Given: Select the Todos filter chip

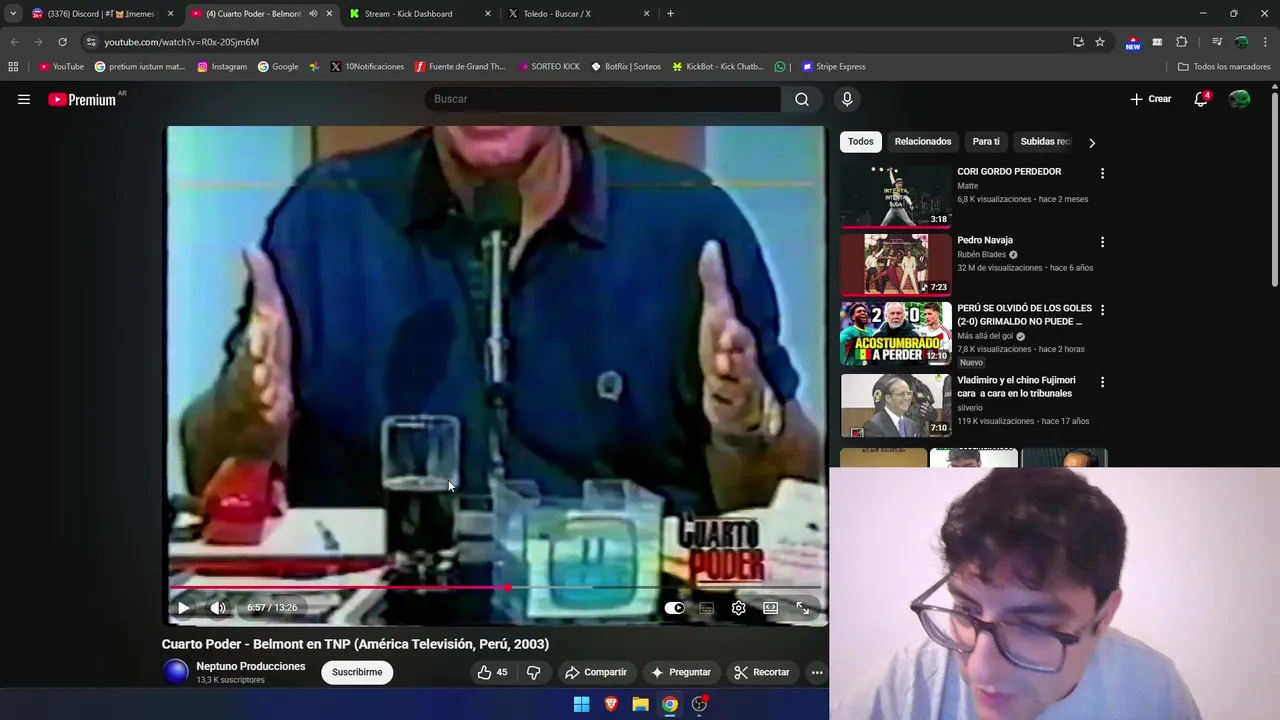Looking at the screenshot, I should pyautogui.click(x=861, y=142).
